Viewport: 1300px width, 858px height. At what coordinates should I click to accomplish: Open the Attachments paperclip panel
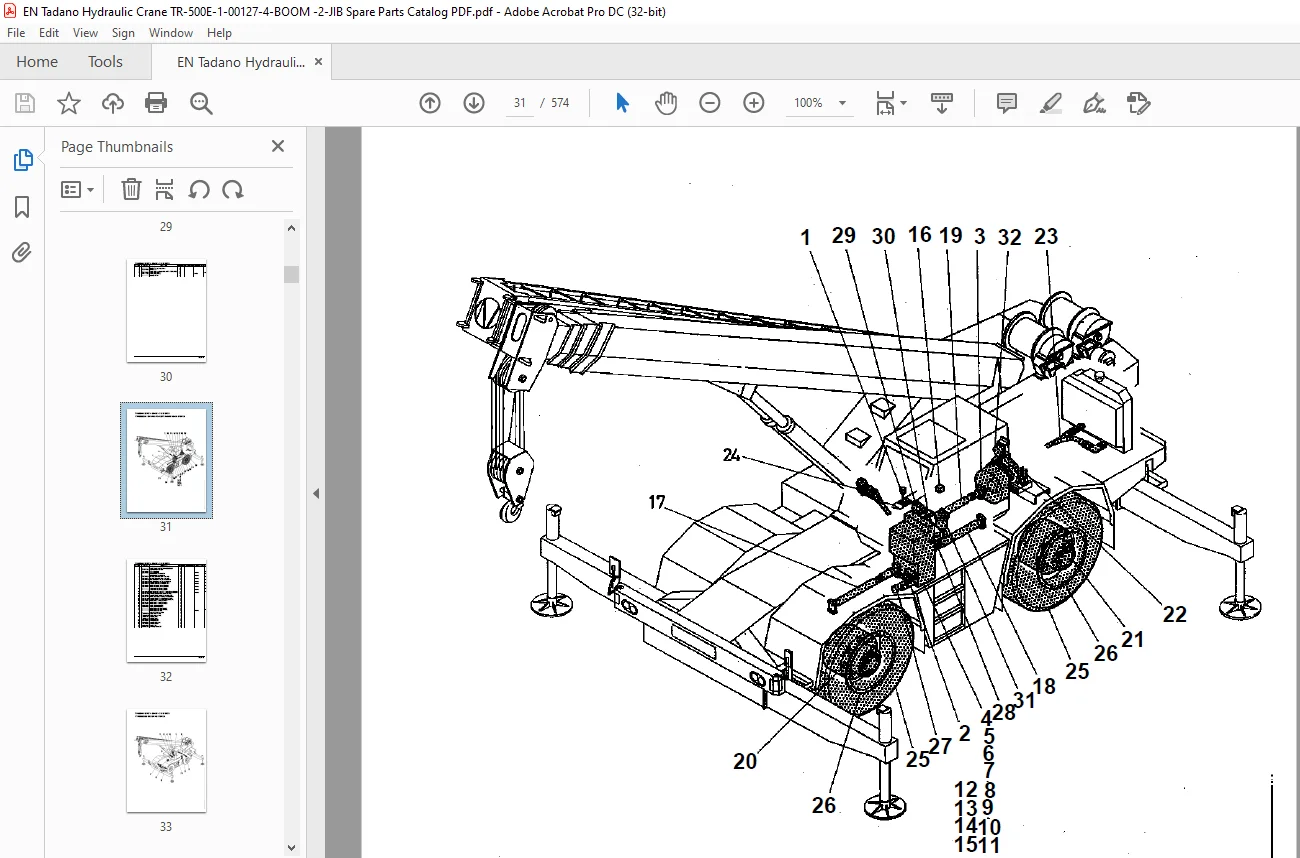[x=22, y=253]
